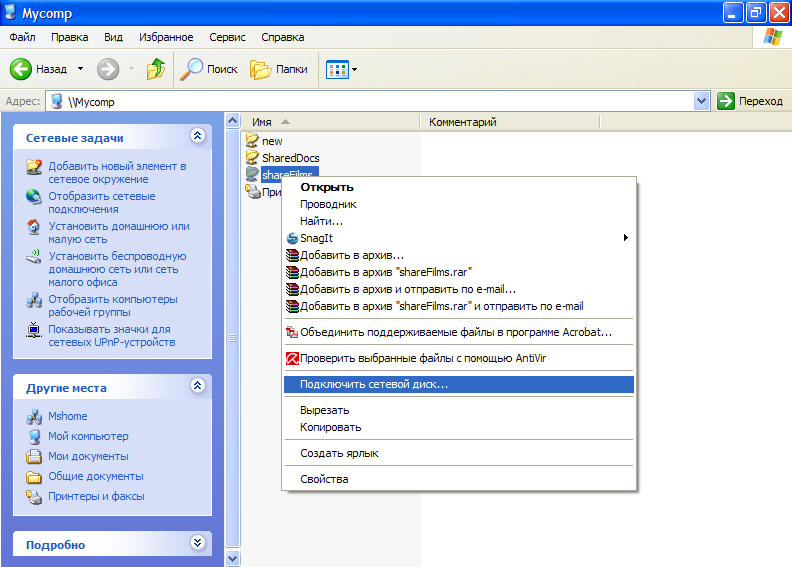Click 'Мой компьютер' link in sidebar

88,436
